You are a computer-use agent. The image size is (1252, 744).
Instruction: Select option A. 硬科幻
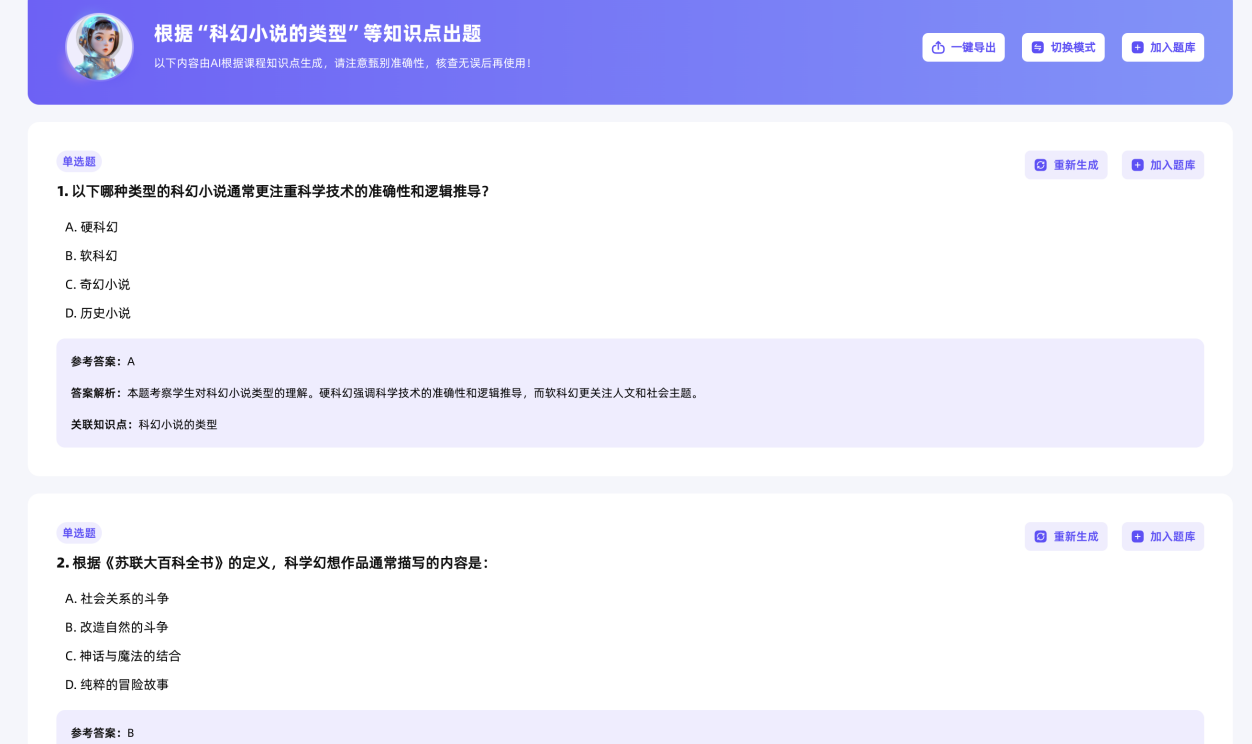[92, 227]
